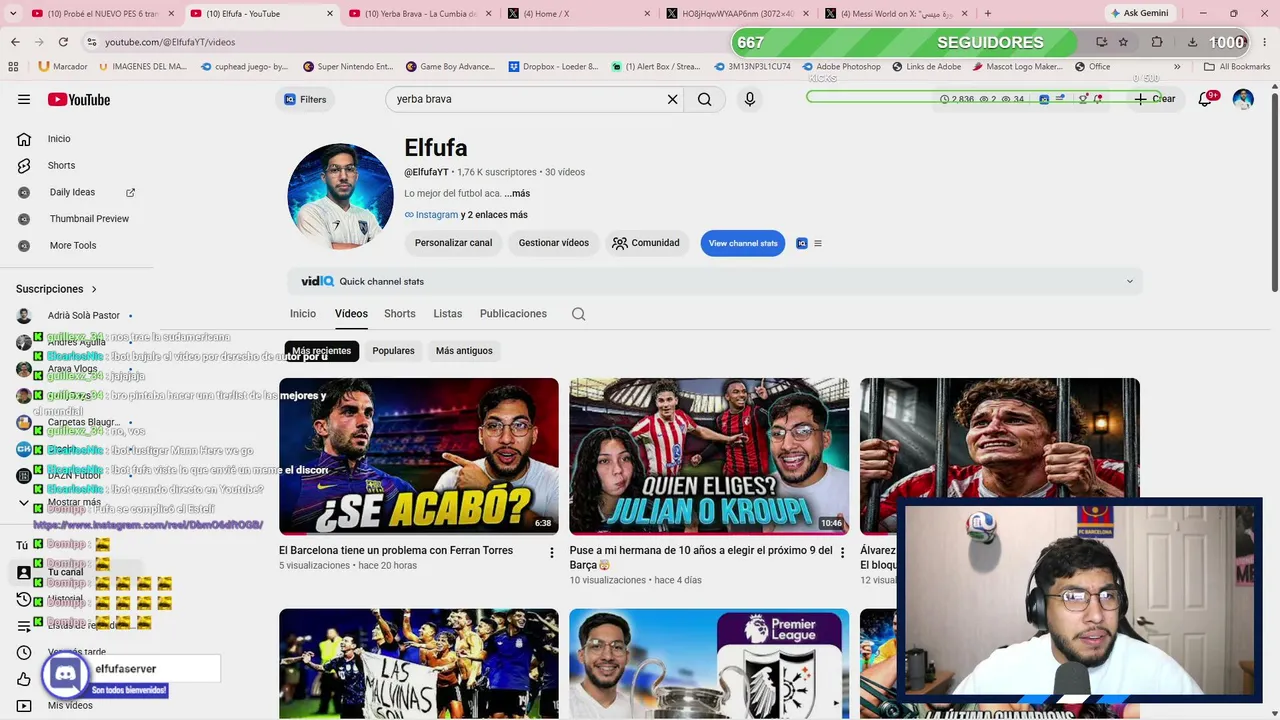This screenshot has height=720, width=1280.
Task: Open Inicio in the left sidebar
Action: click(x=59, y=139)
